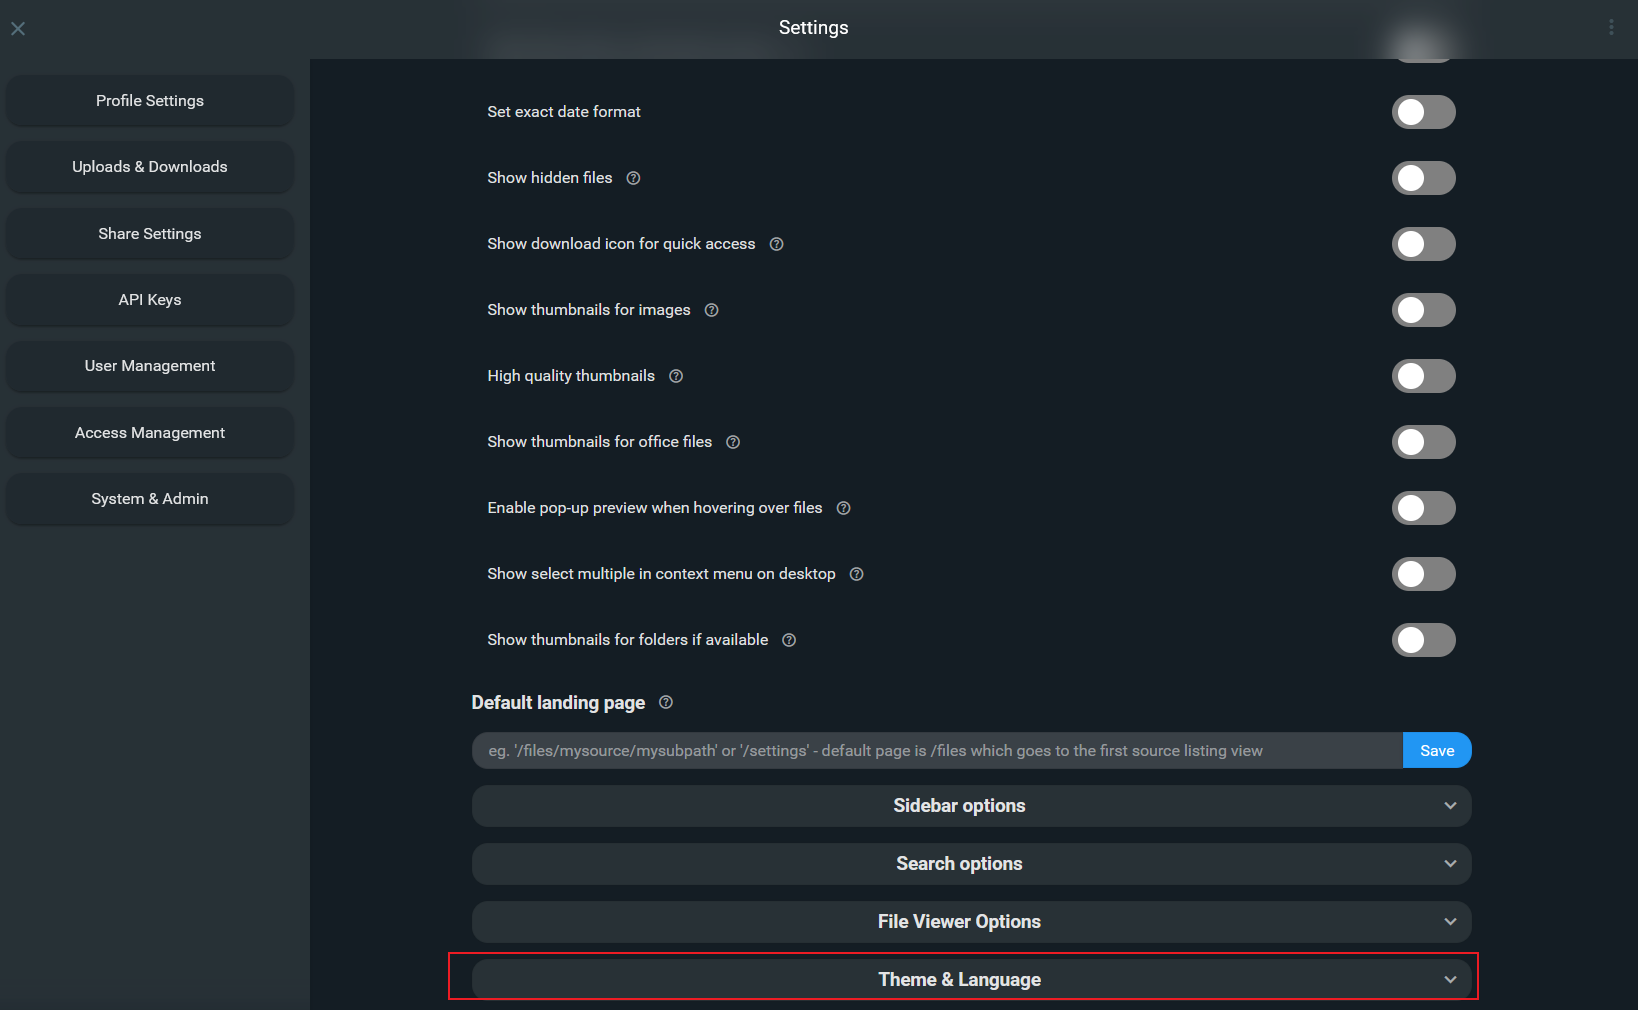Screen dimensions: 1638x1010
Task: Click help icon beside Default landing page
Action: (x=666, y=703)
